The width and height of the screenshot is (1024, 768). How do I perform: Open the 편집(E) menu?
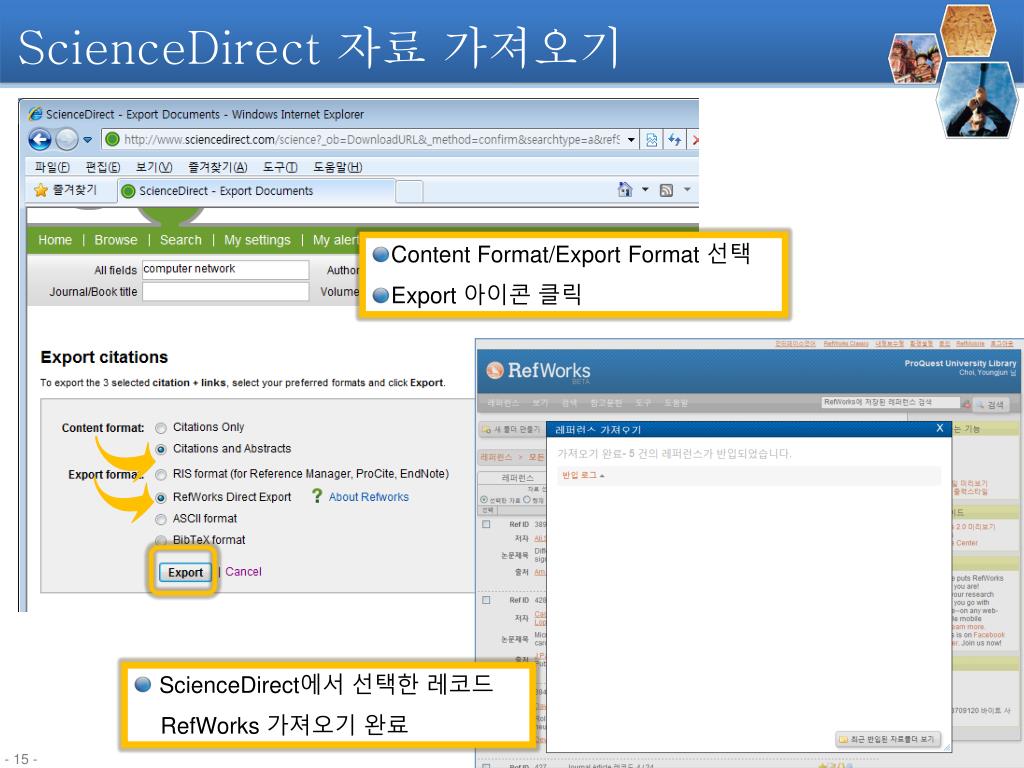[x=103, y=167]
